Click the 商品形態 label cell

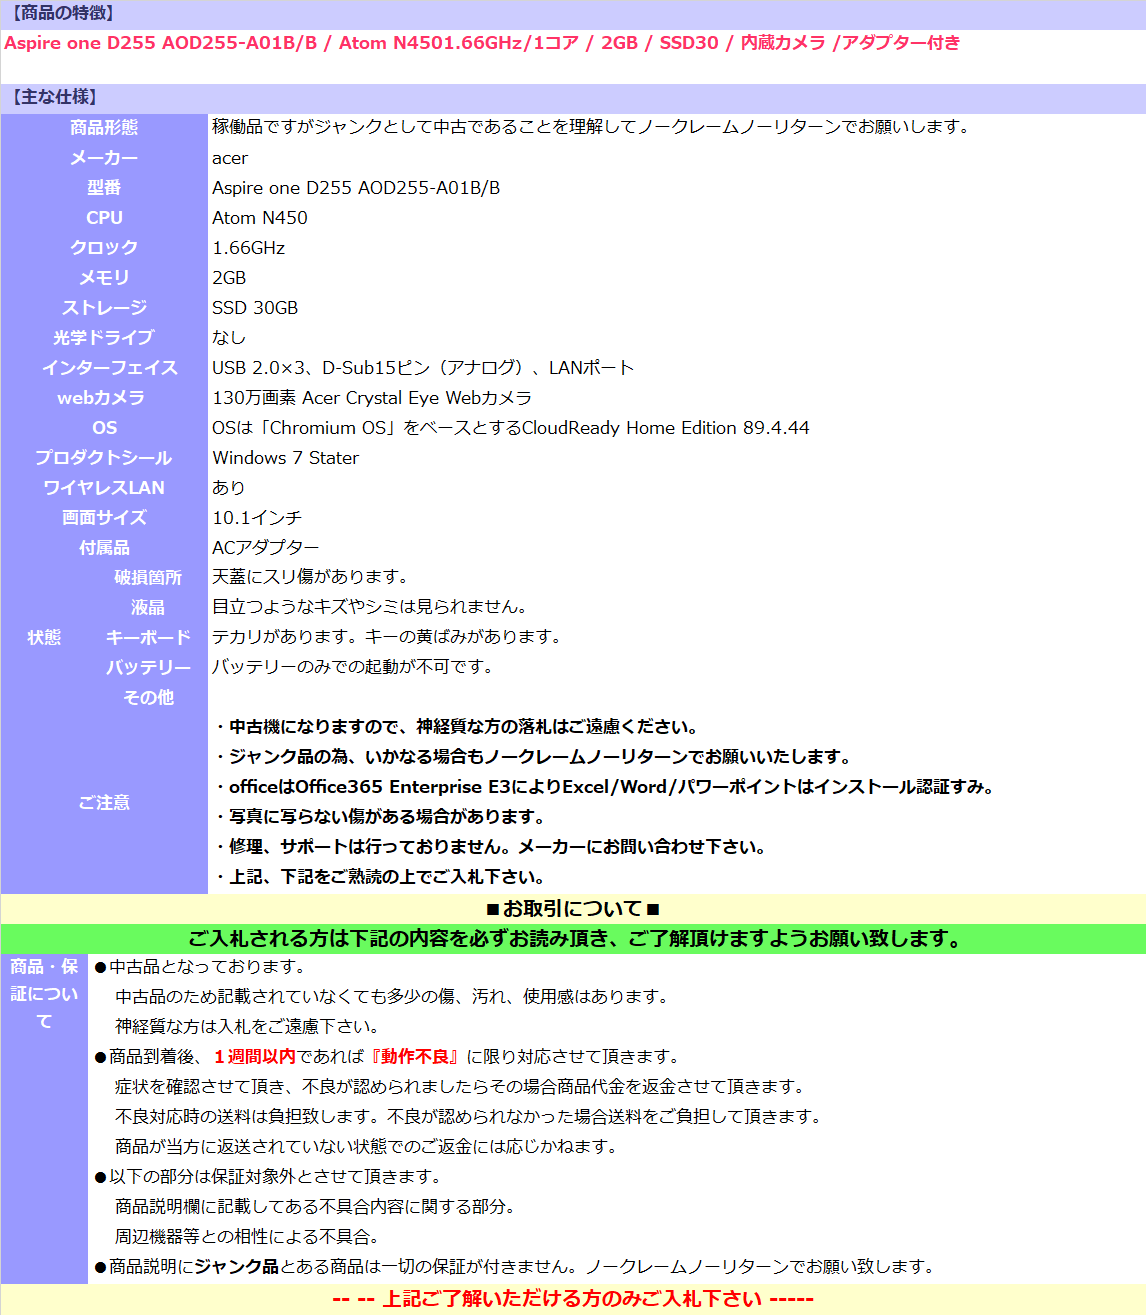point(104,128)
